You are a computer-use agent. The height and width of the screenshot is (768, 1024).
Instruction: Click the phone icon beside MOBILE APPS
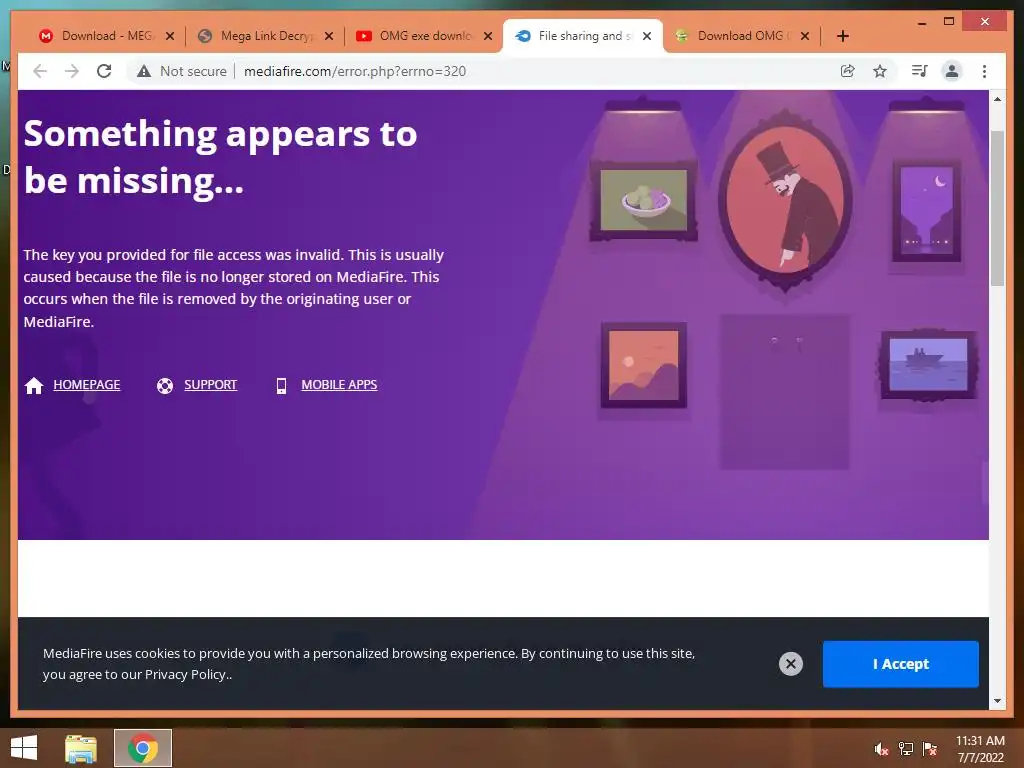[281, 386]
